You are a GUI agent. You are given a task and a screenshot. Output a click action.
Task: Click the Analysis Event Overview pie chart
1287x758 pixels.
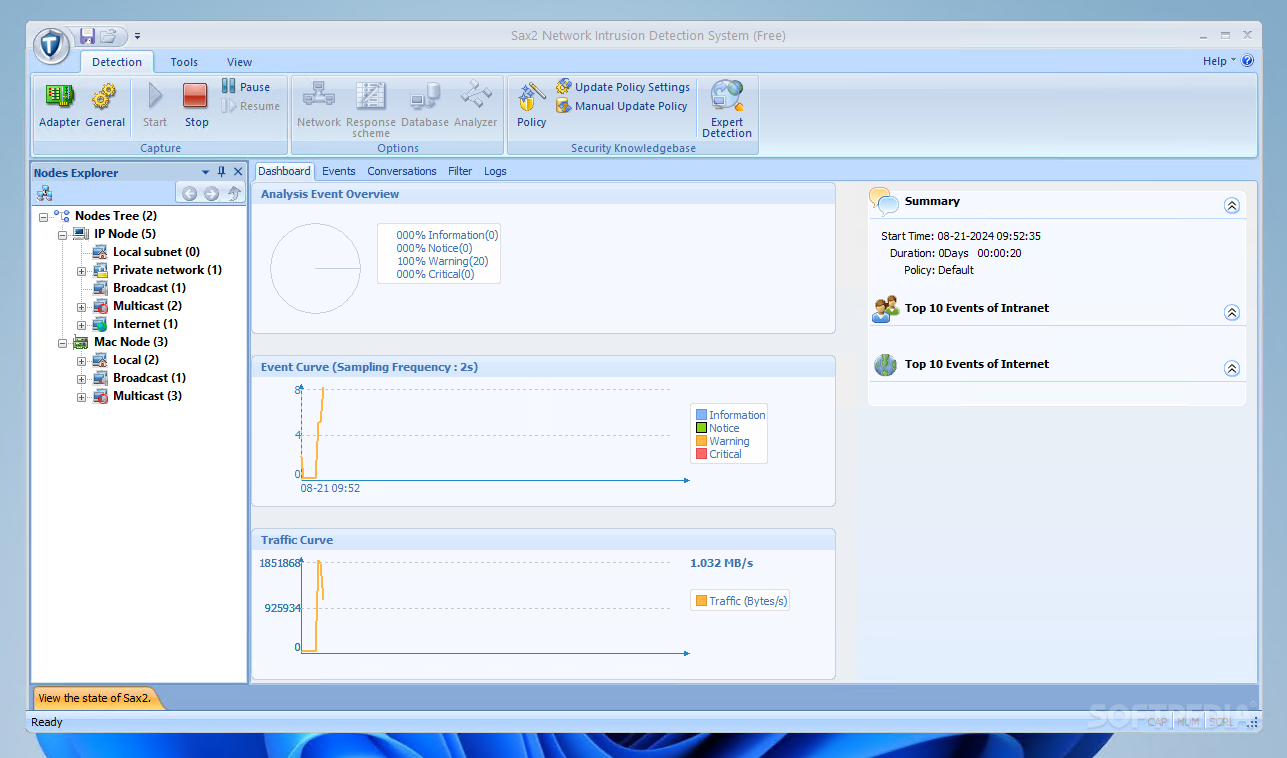click(x=316, y=268)
